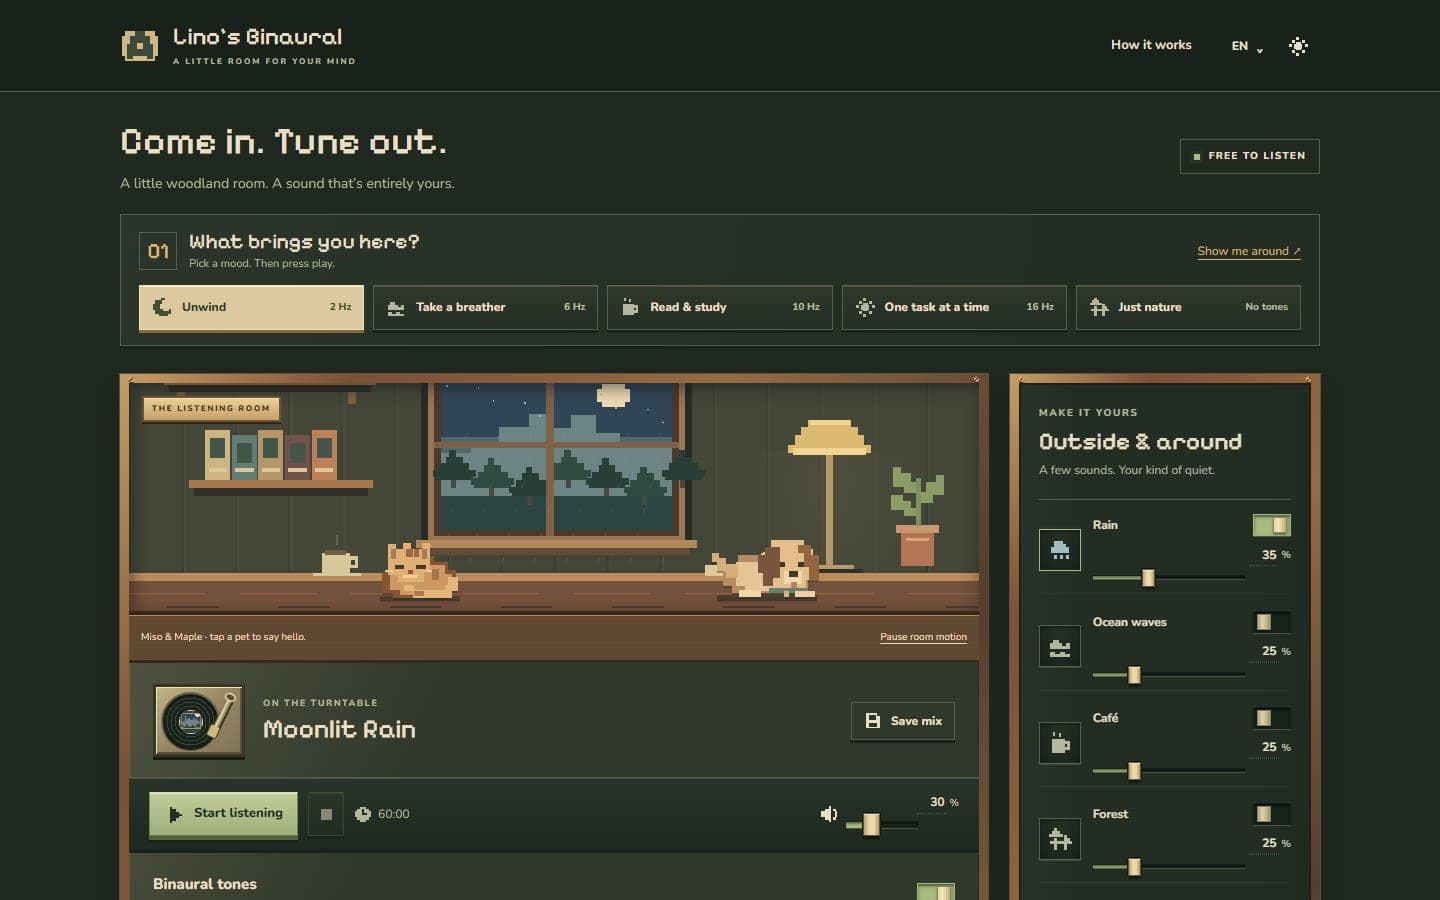This screenshot has height=900, width=1440.
Task: Click the Lino's Binaural pixel logo icon
Action: (x=140, y=46)
